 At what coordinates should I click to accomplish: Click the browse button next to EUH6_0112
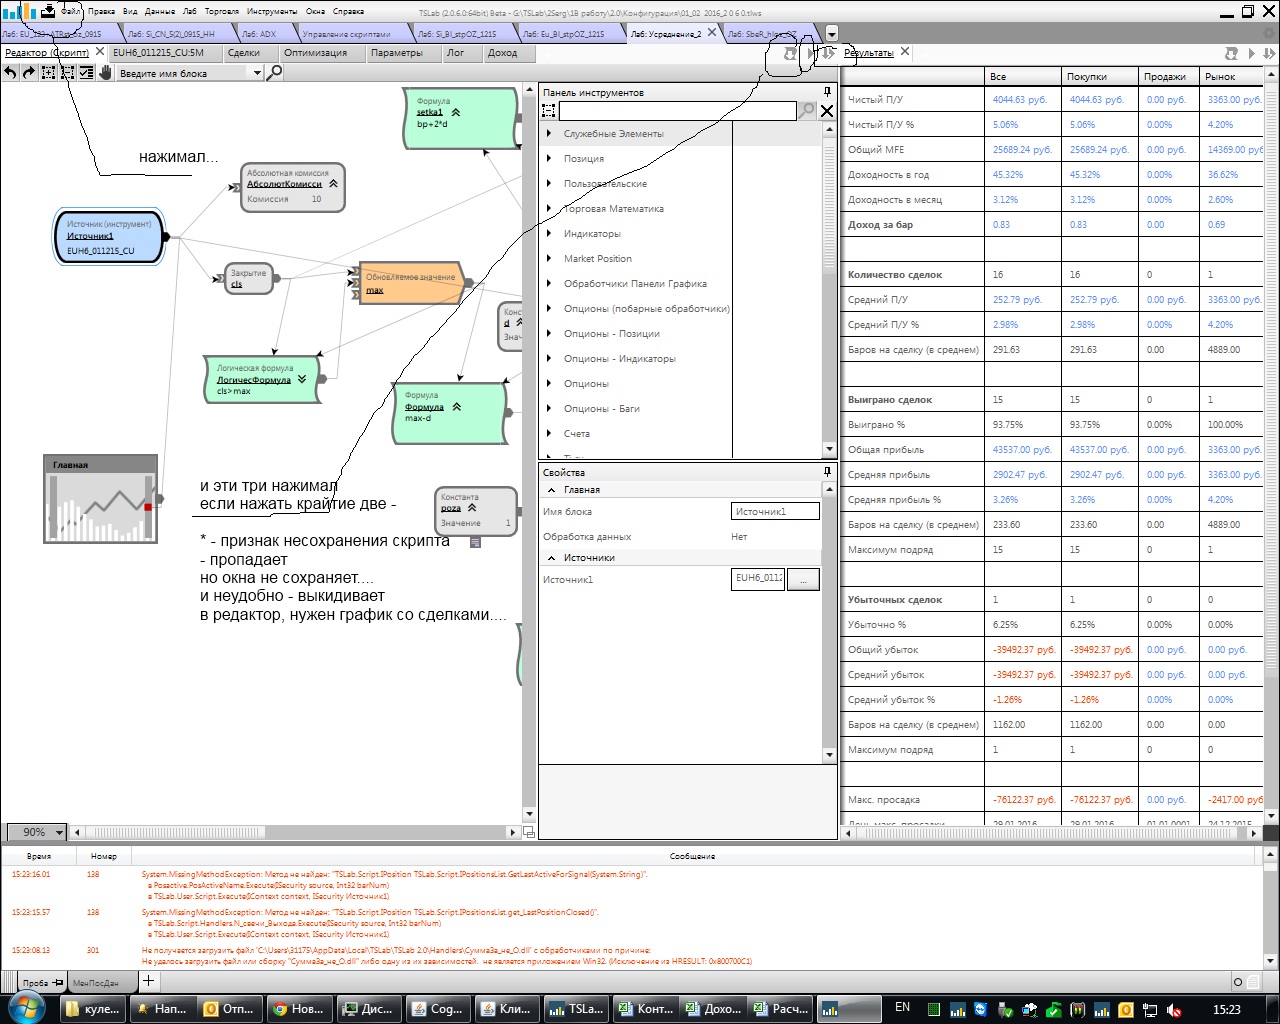point(803,579)
